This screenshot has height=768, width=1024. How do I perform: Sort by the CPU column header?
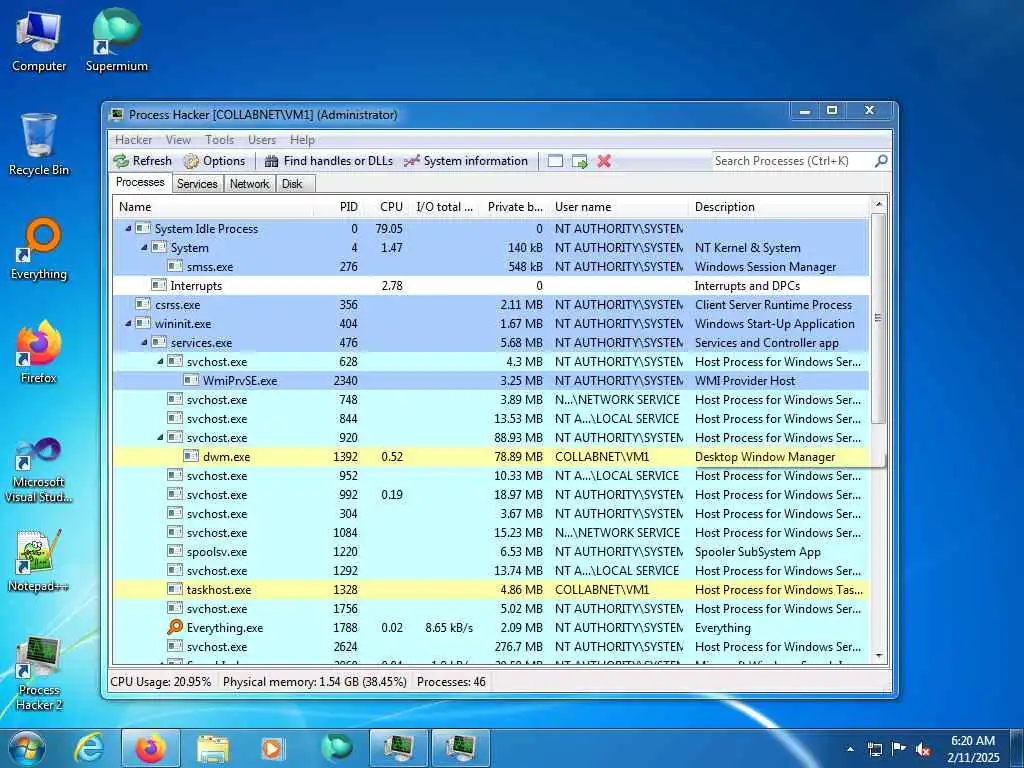[x=386, y=207]
